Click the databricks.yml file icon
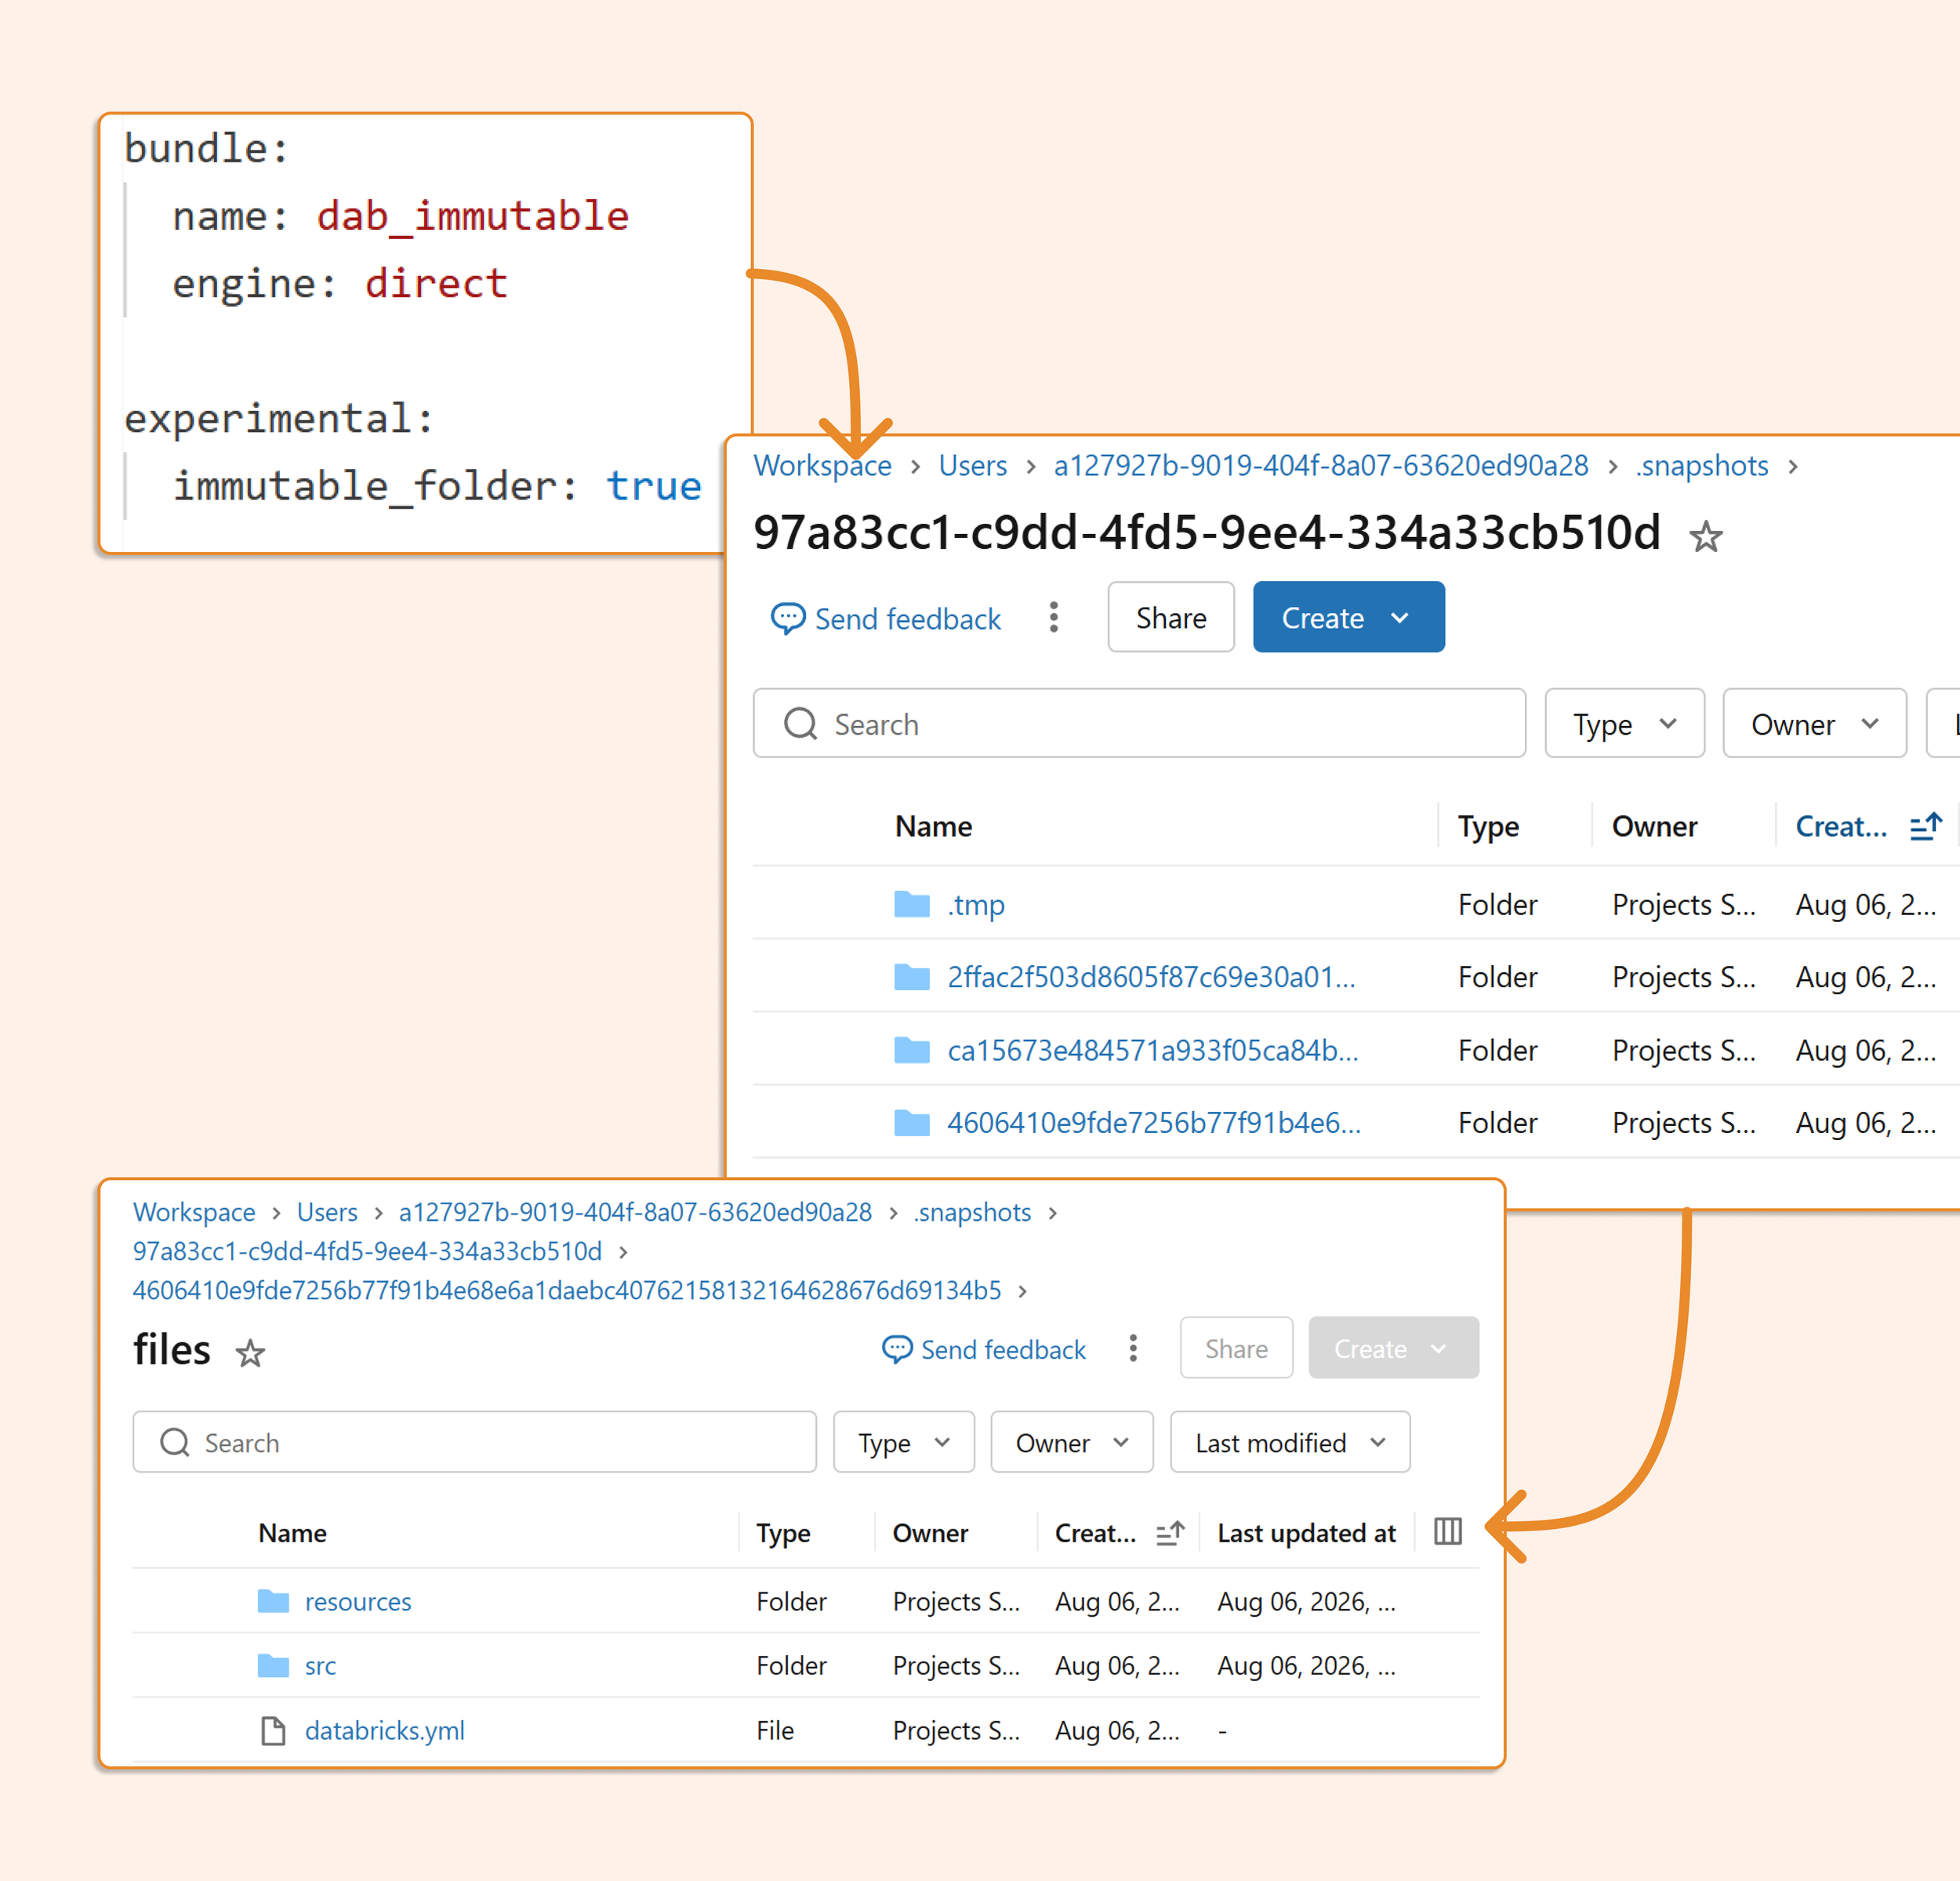 pyautogui.click(x=273, y=1730)
